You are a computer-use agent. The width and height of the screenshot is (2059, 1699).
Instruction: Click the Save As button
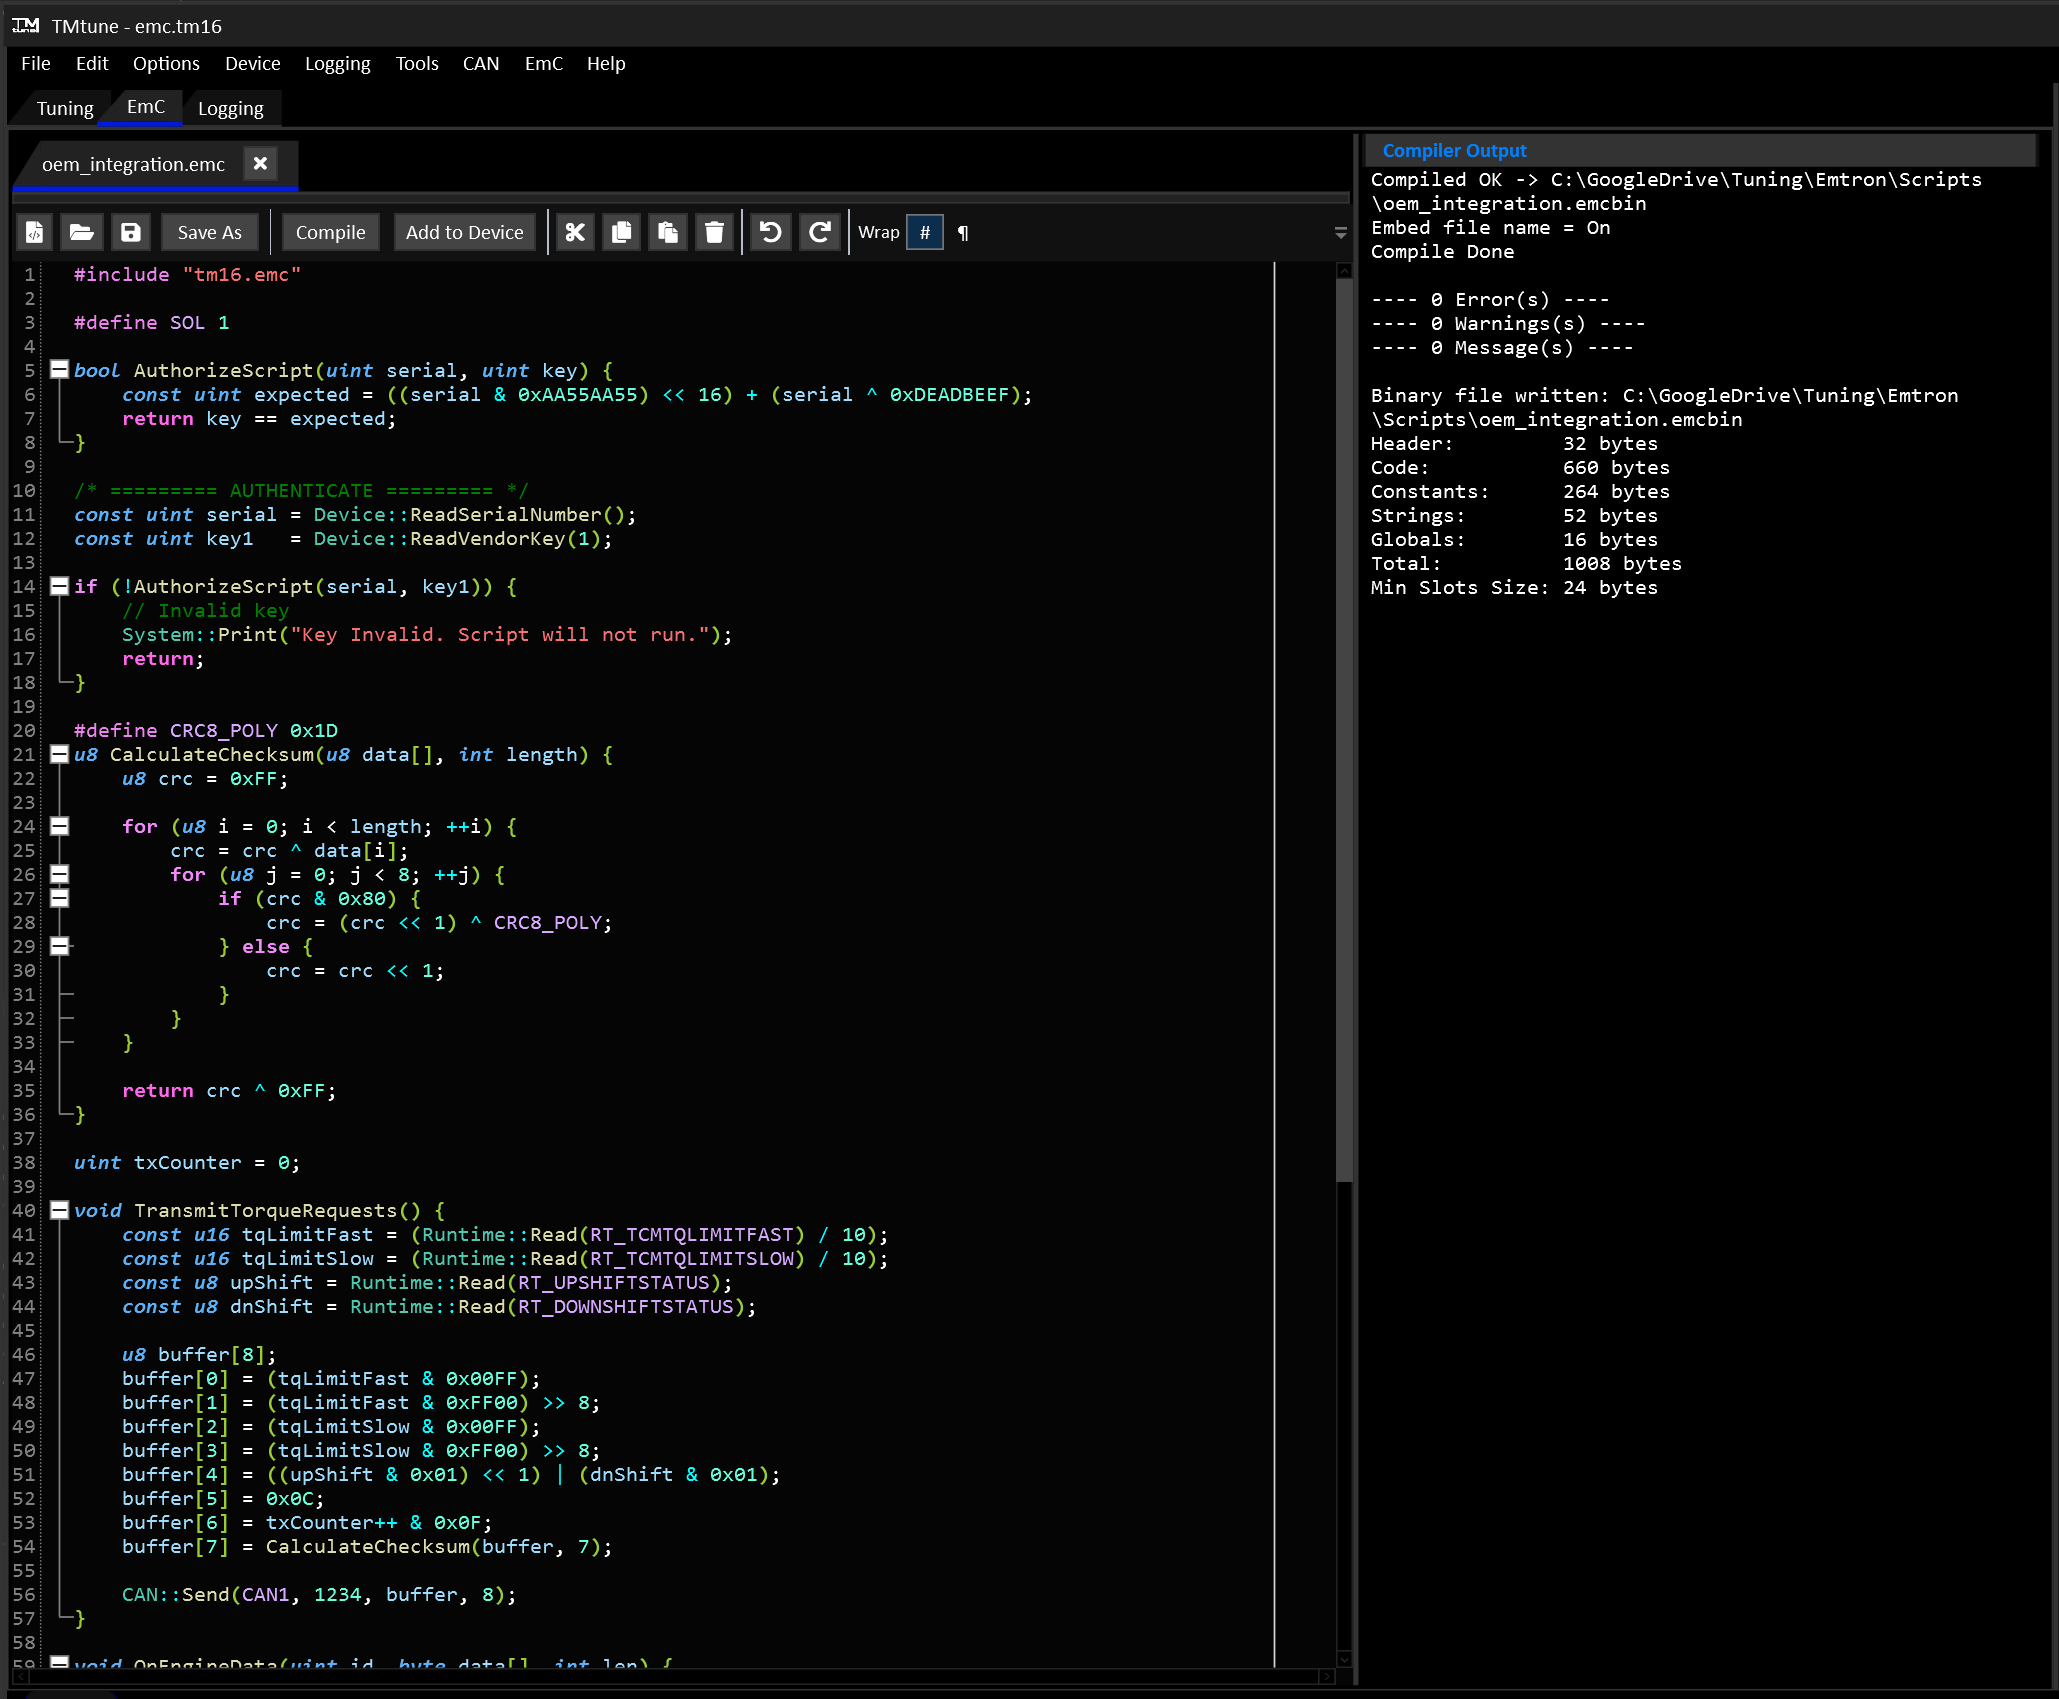pyautogui.click(x=210, y=232)
